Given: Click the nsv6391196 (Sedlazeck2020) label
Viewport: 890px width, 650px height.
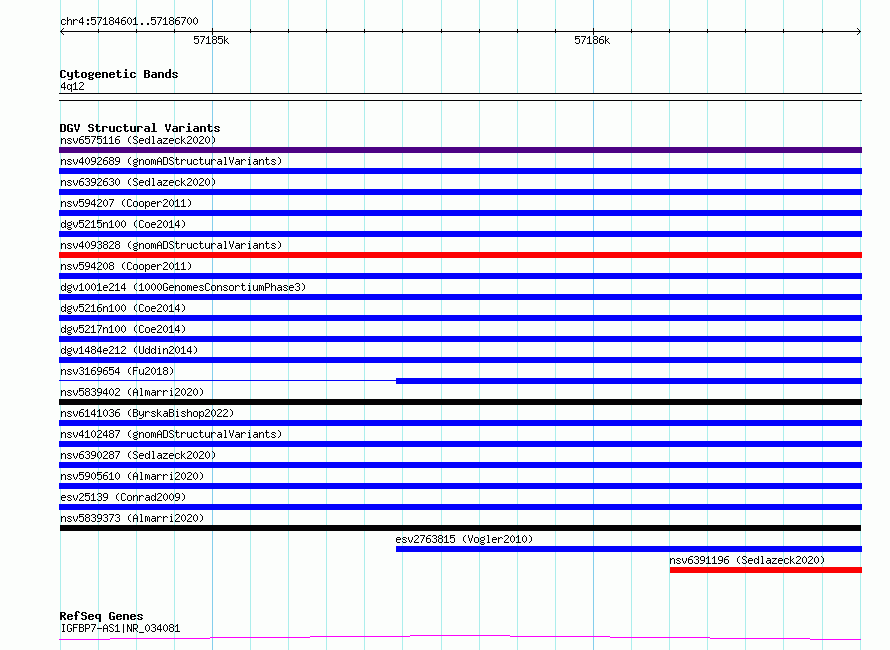Looking at the screenshot, I should pos(747,560).
